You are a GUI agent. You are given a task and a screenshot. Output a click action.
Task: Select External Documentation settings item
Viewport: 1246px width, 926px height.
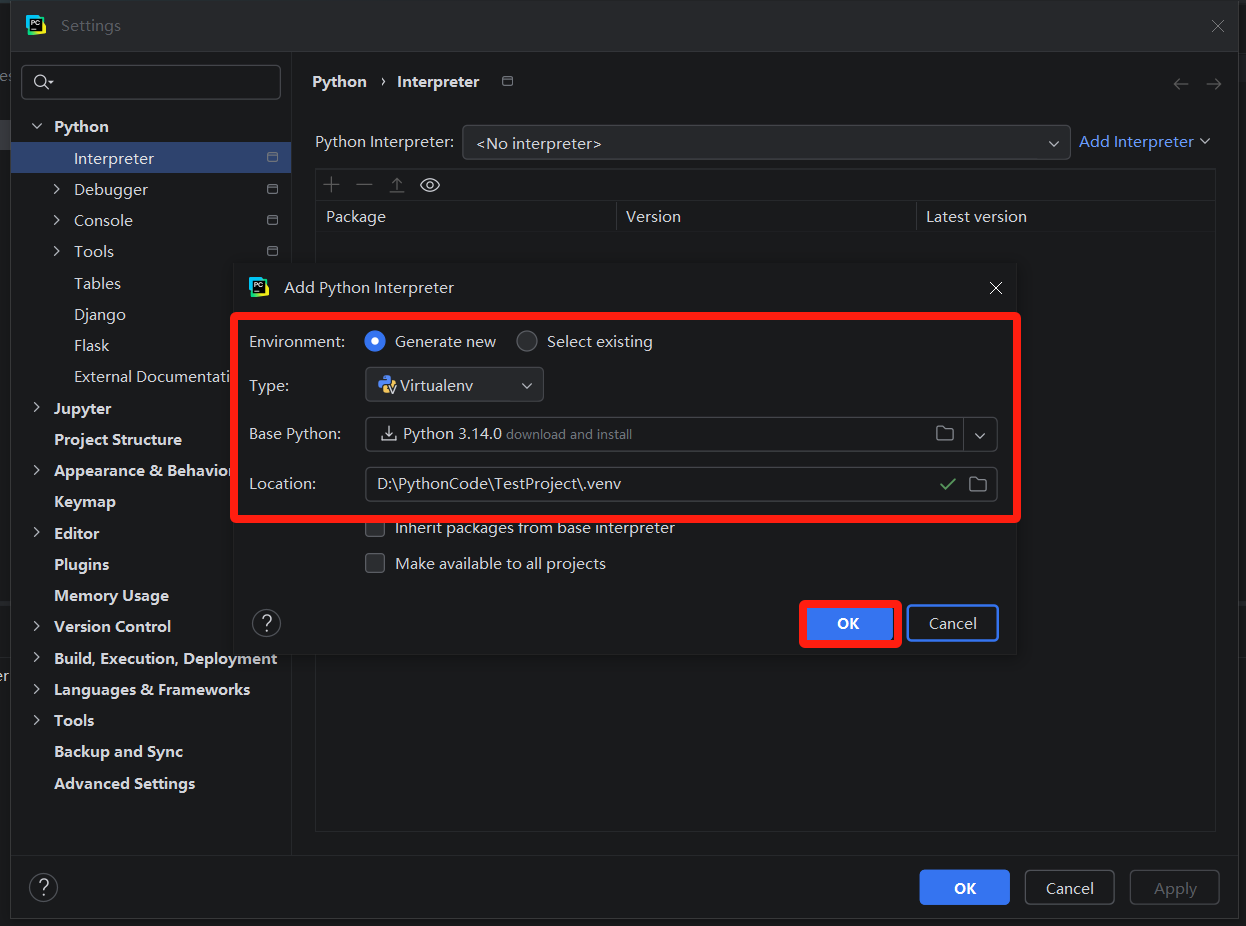coord(151,376)
